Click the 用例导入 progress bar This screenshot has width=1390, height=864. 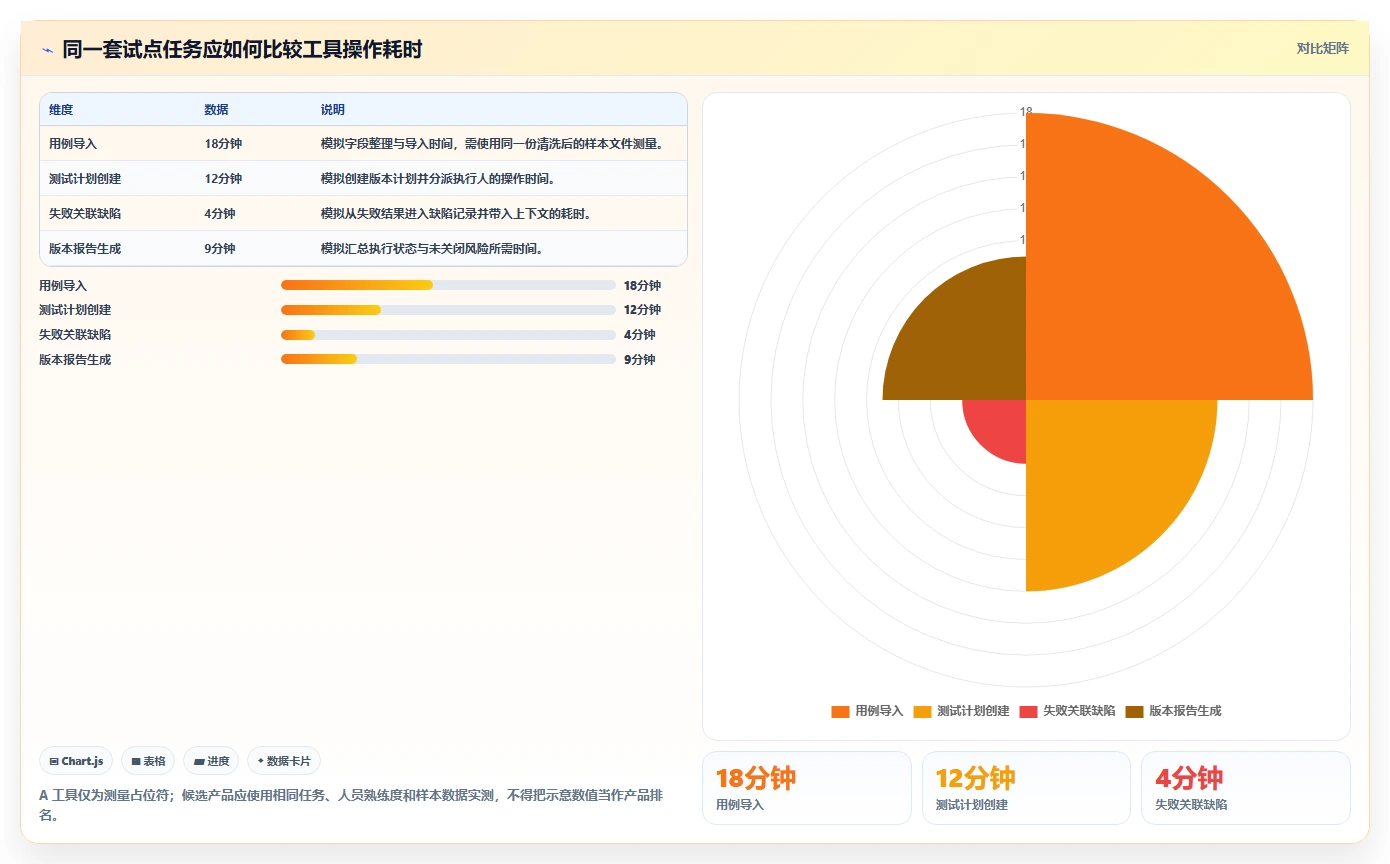[448, 285]
